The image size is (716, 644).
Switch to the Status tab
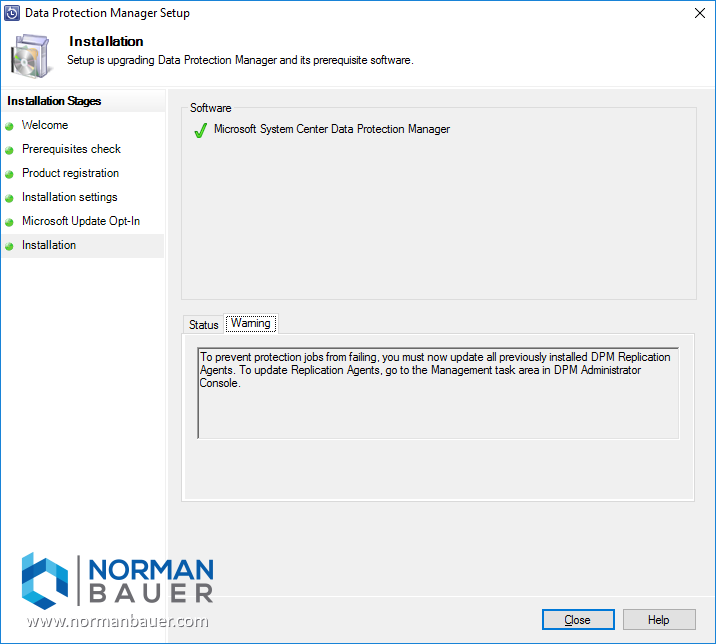[x=203, y=325]
